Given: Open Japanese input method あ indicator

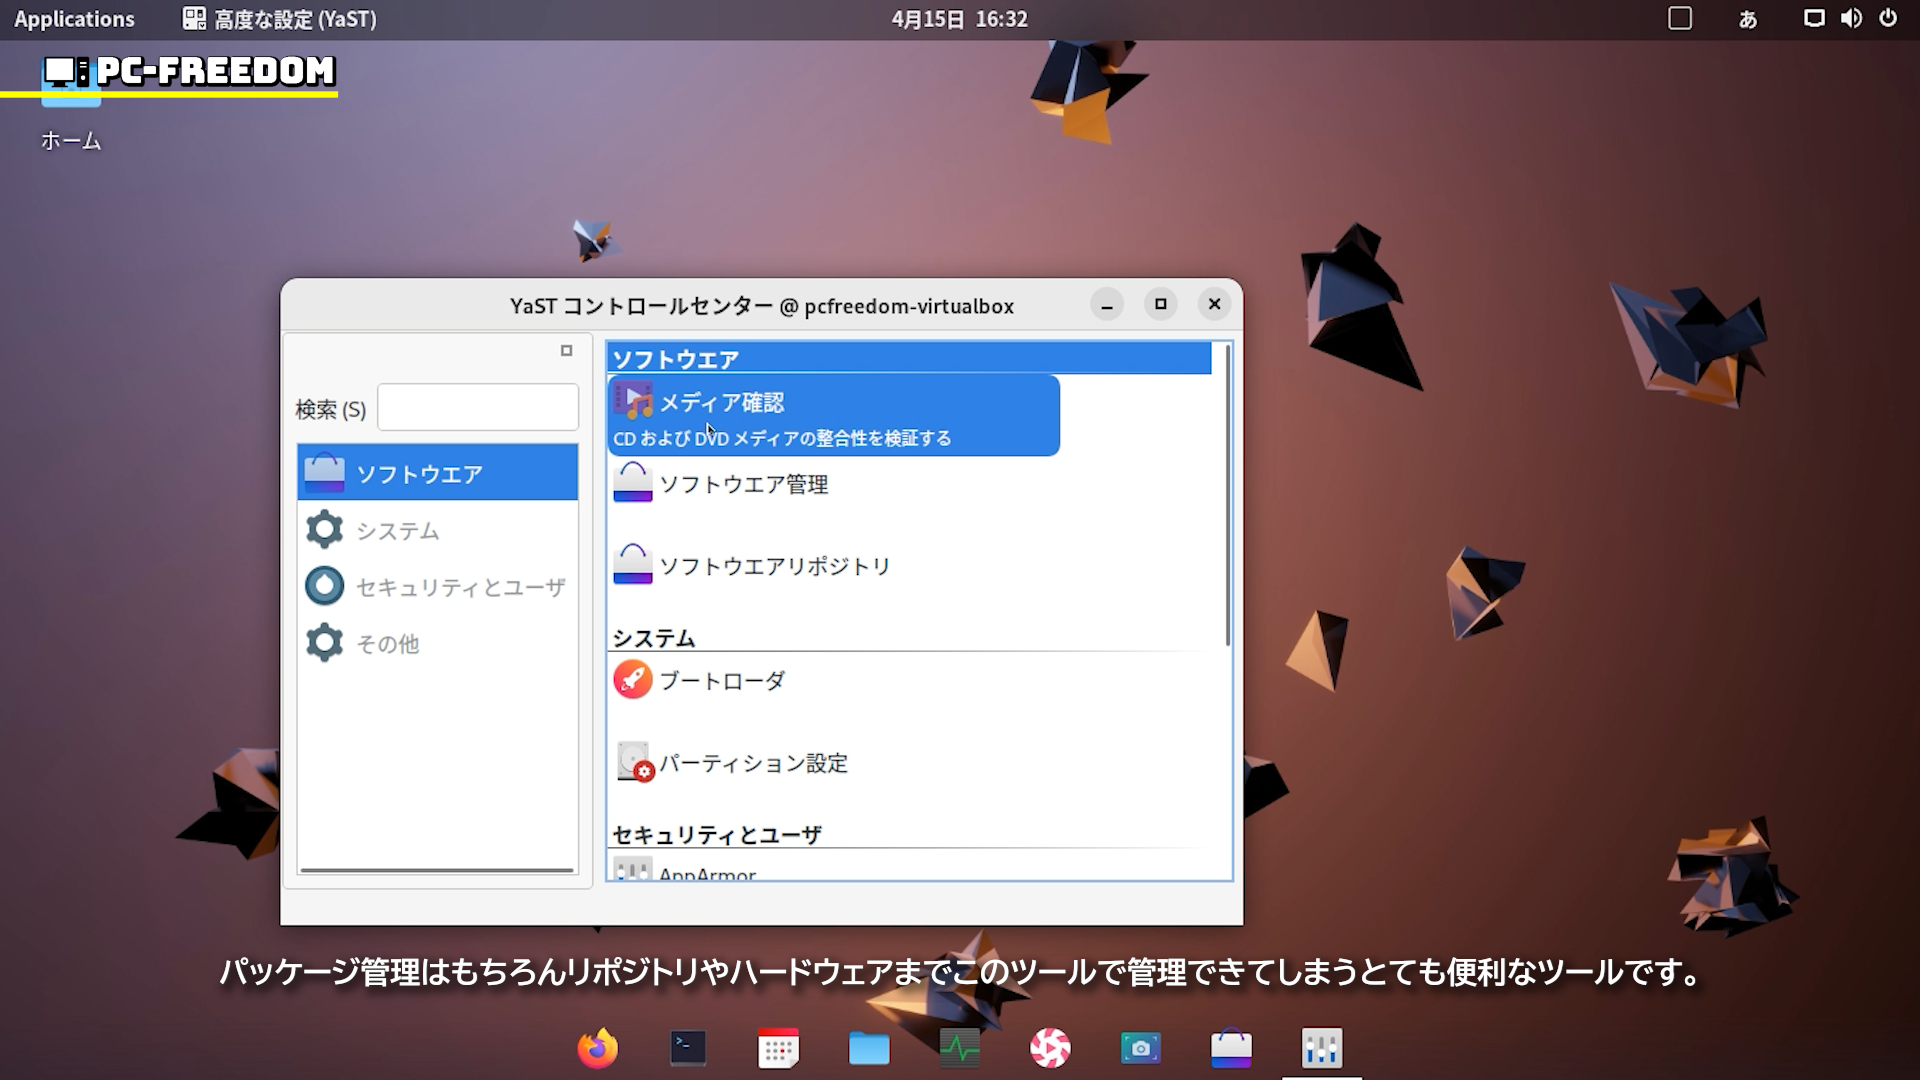Looking at the screenshot, I should point(1747,19).
